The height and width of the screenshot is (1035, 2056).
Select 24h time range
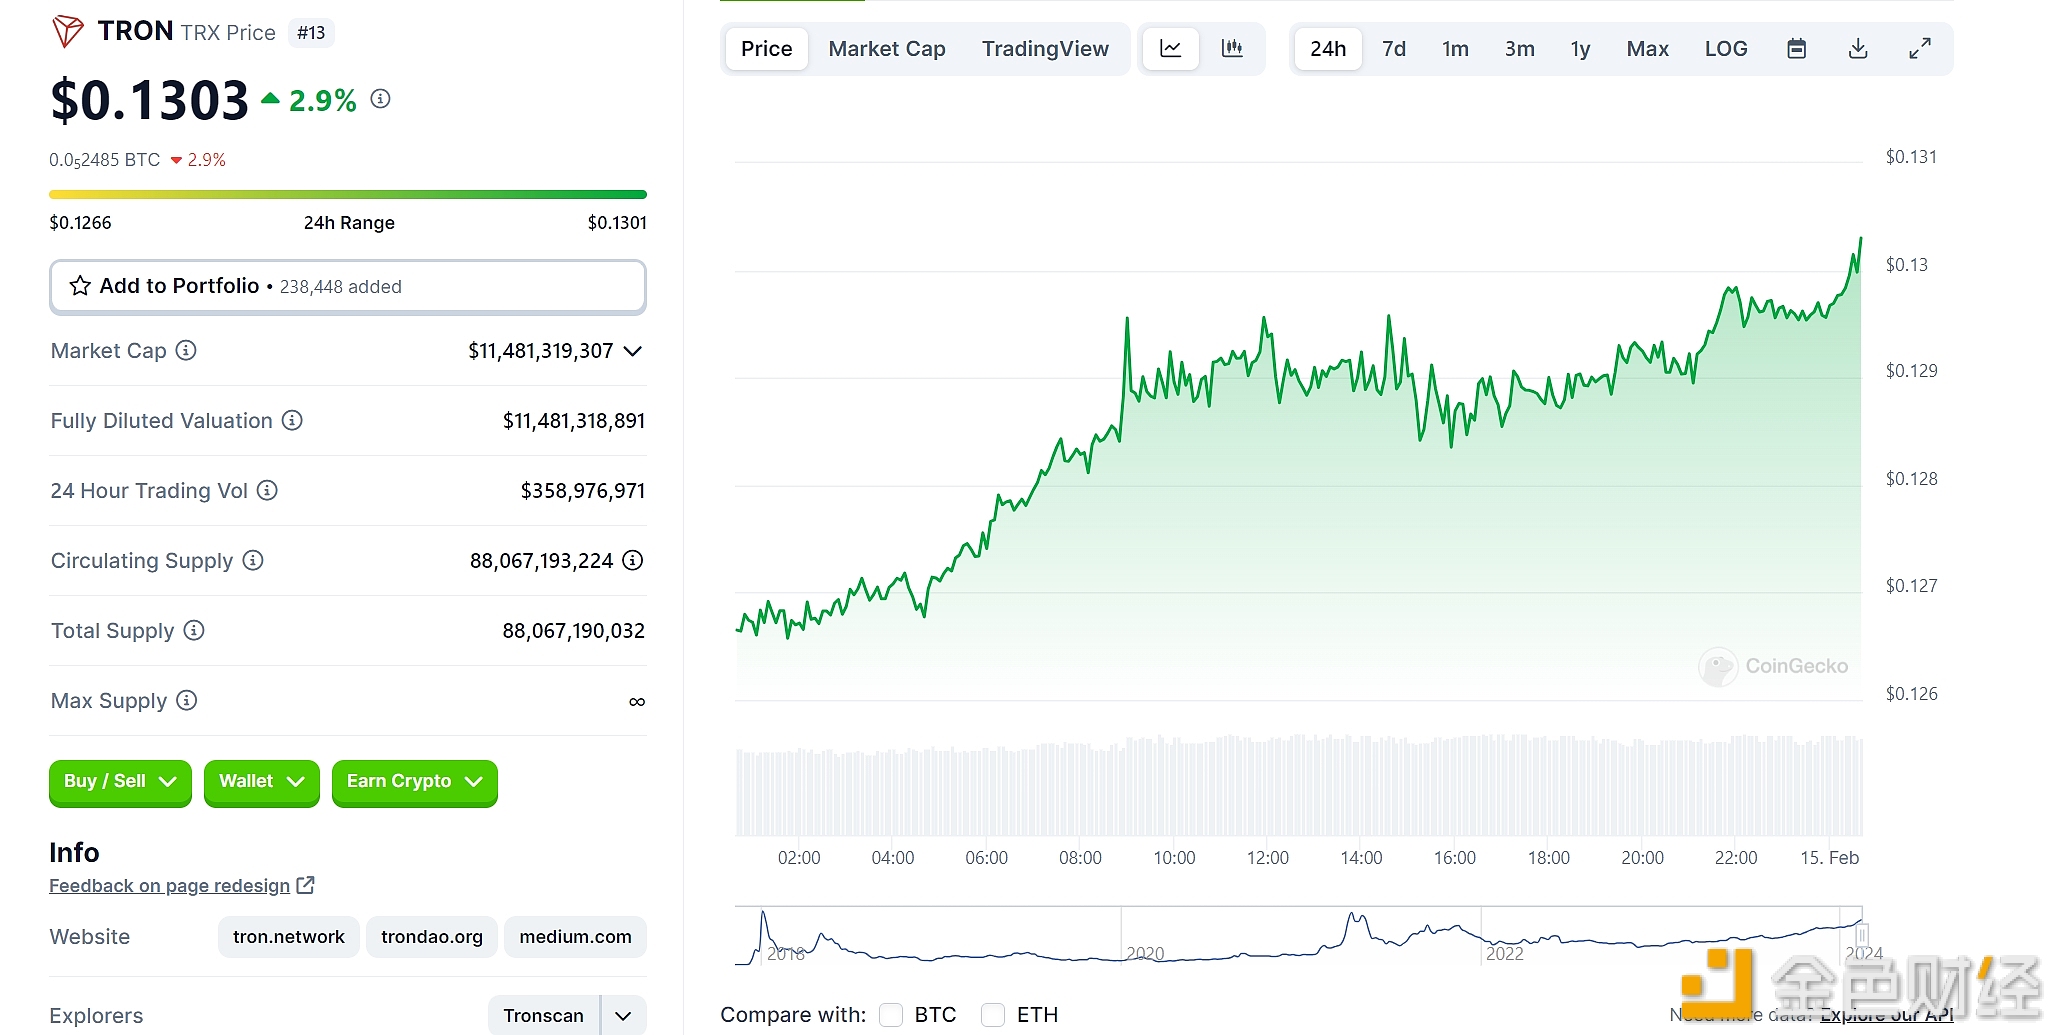1328,49
